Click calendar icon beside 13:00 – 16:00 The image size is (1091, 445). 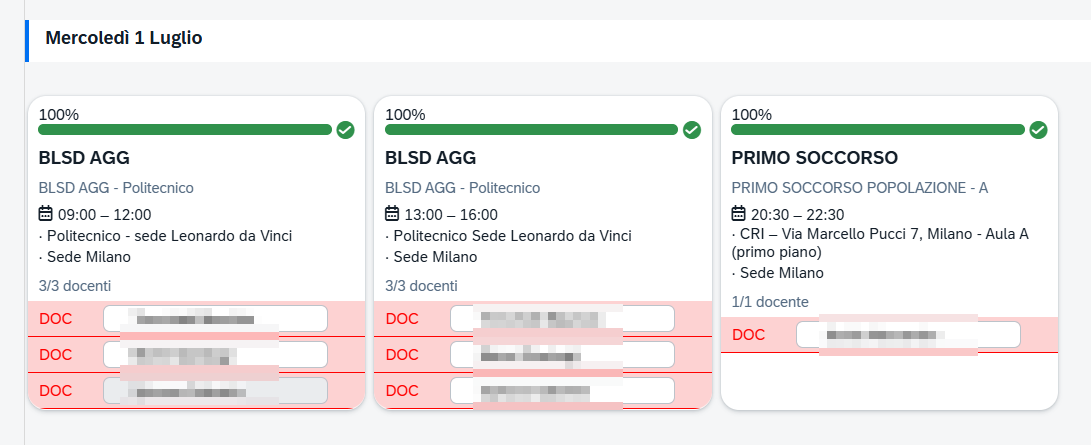tap(392, 213)
